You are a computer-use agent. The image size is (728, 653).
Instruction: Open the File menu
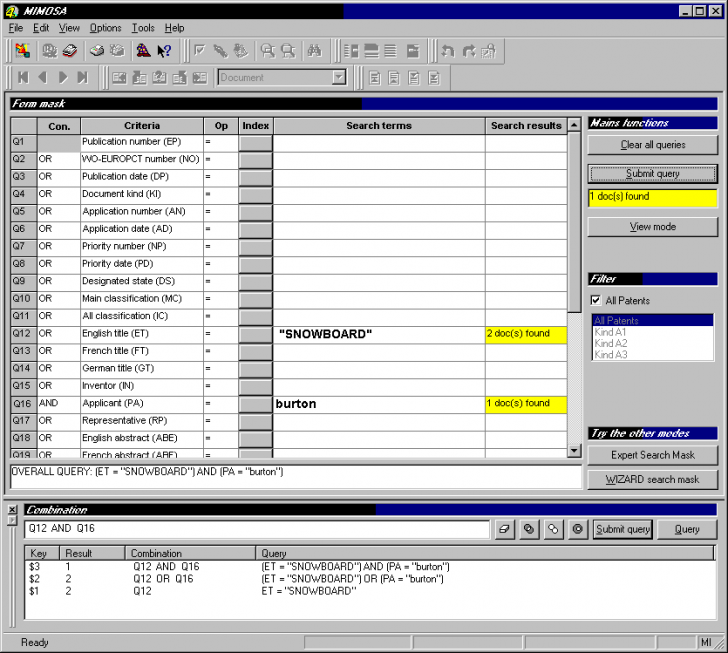tap(16, 28)
